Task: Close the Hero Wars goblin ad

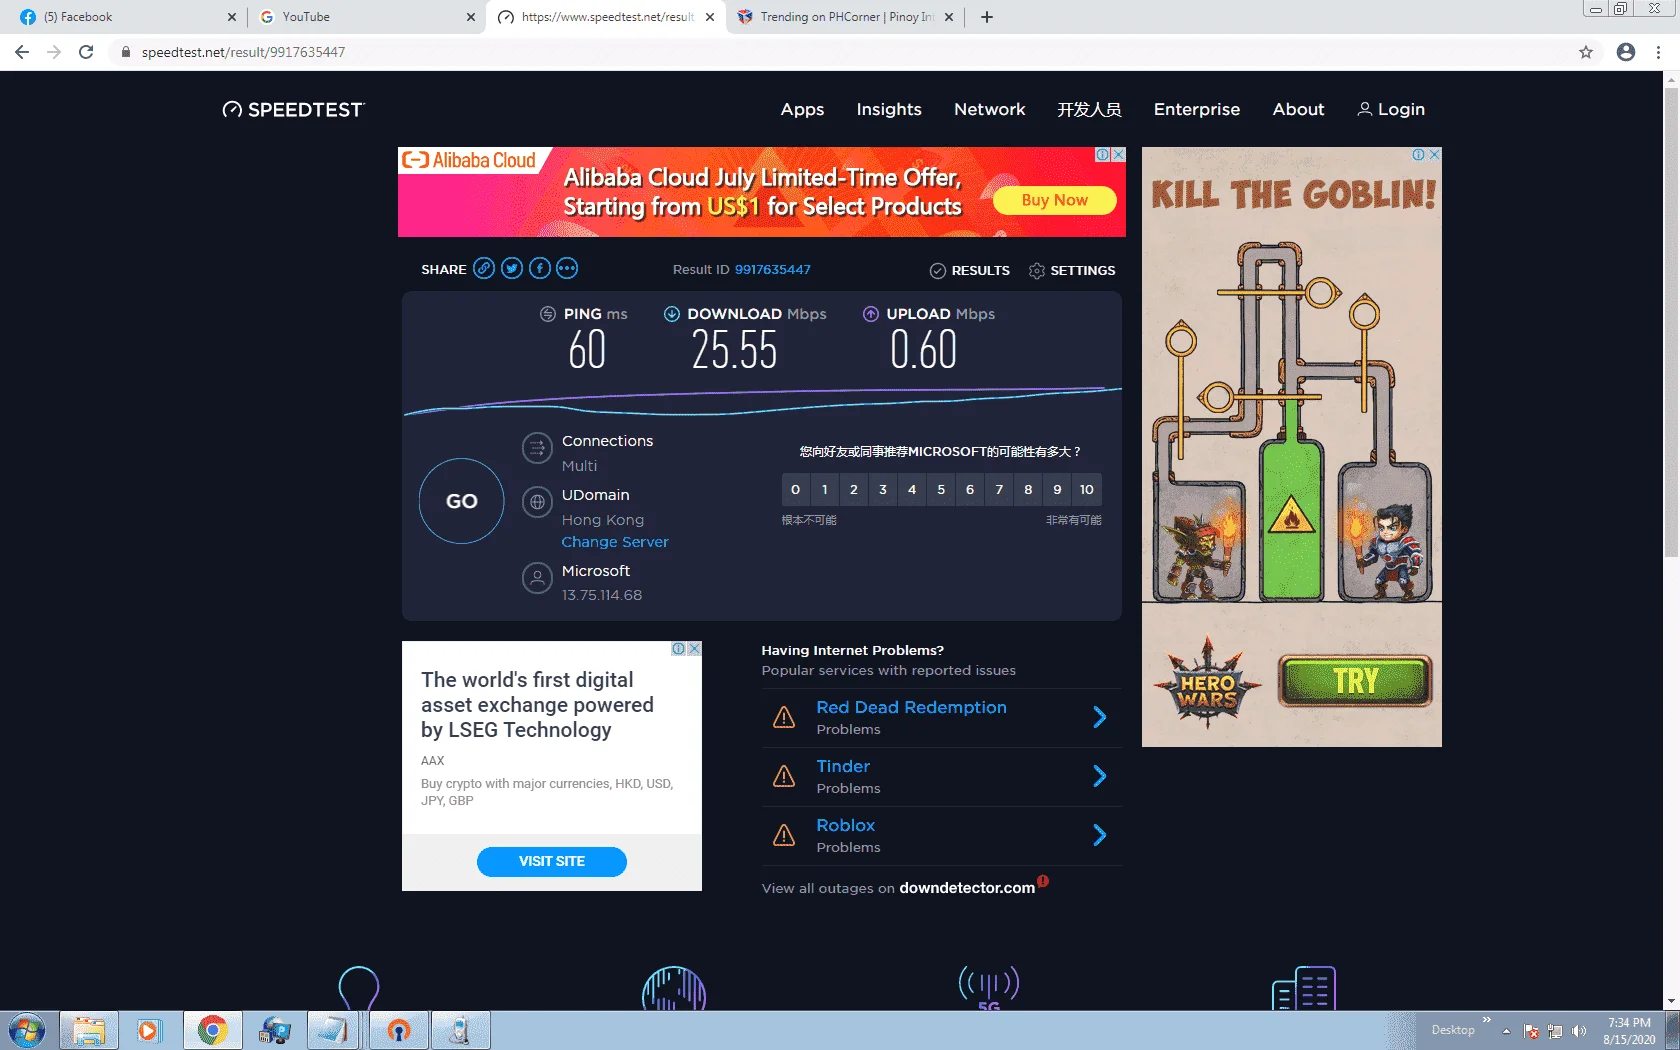Action: pyautogui.click(x=1435, y=155)
